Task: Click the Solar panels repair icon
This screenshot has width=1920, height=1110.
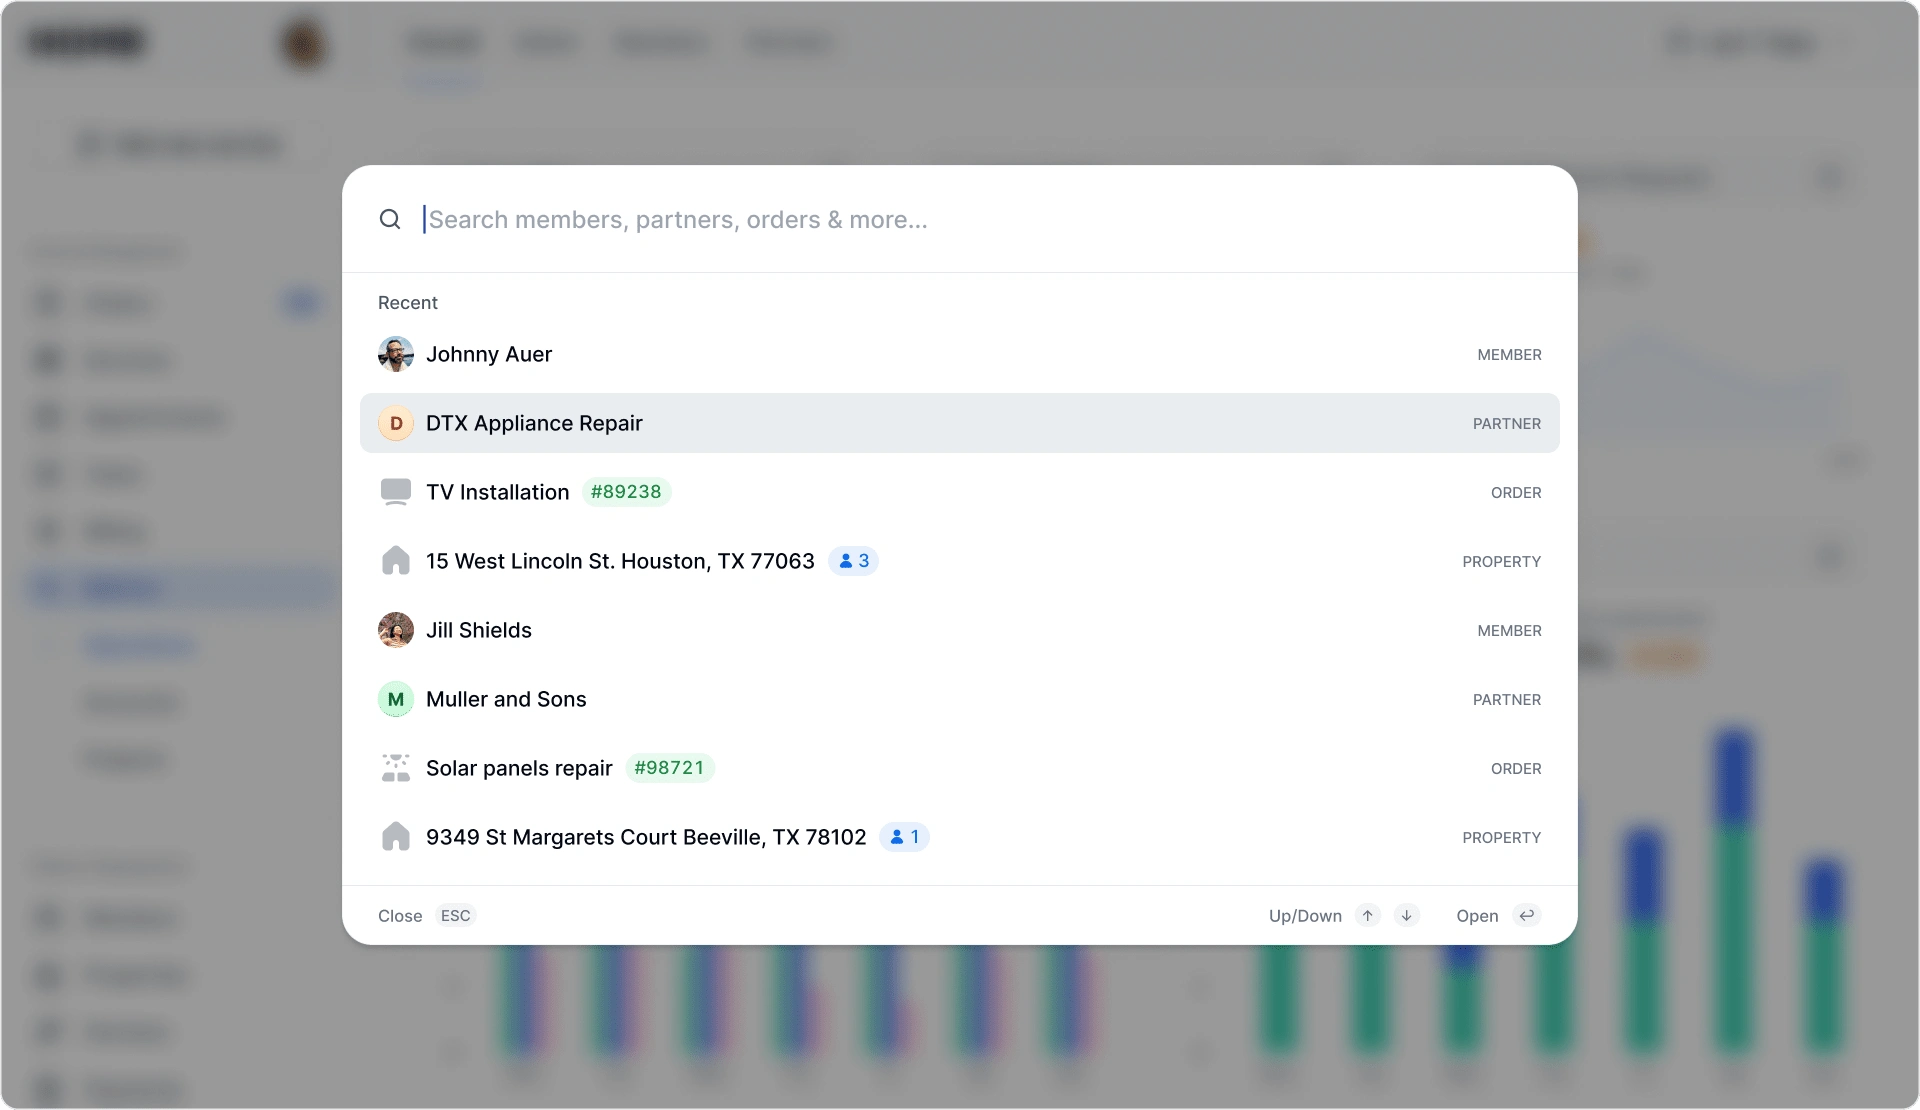Action: point(396,768)
